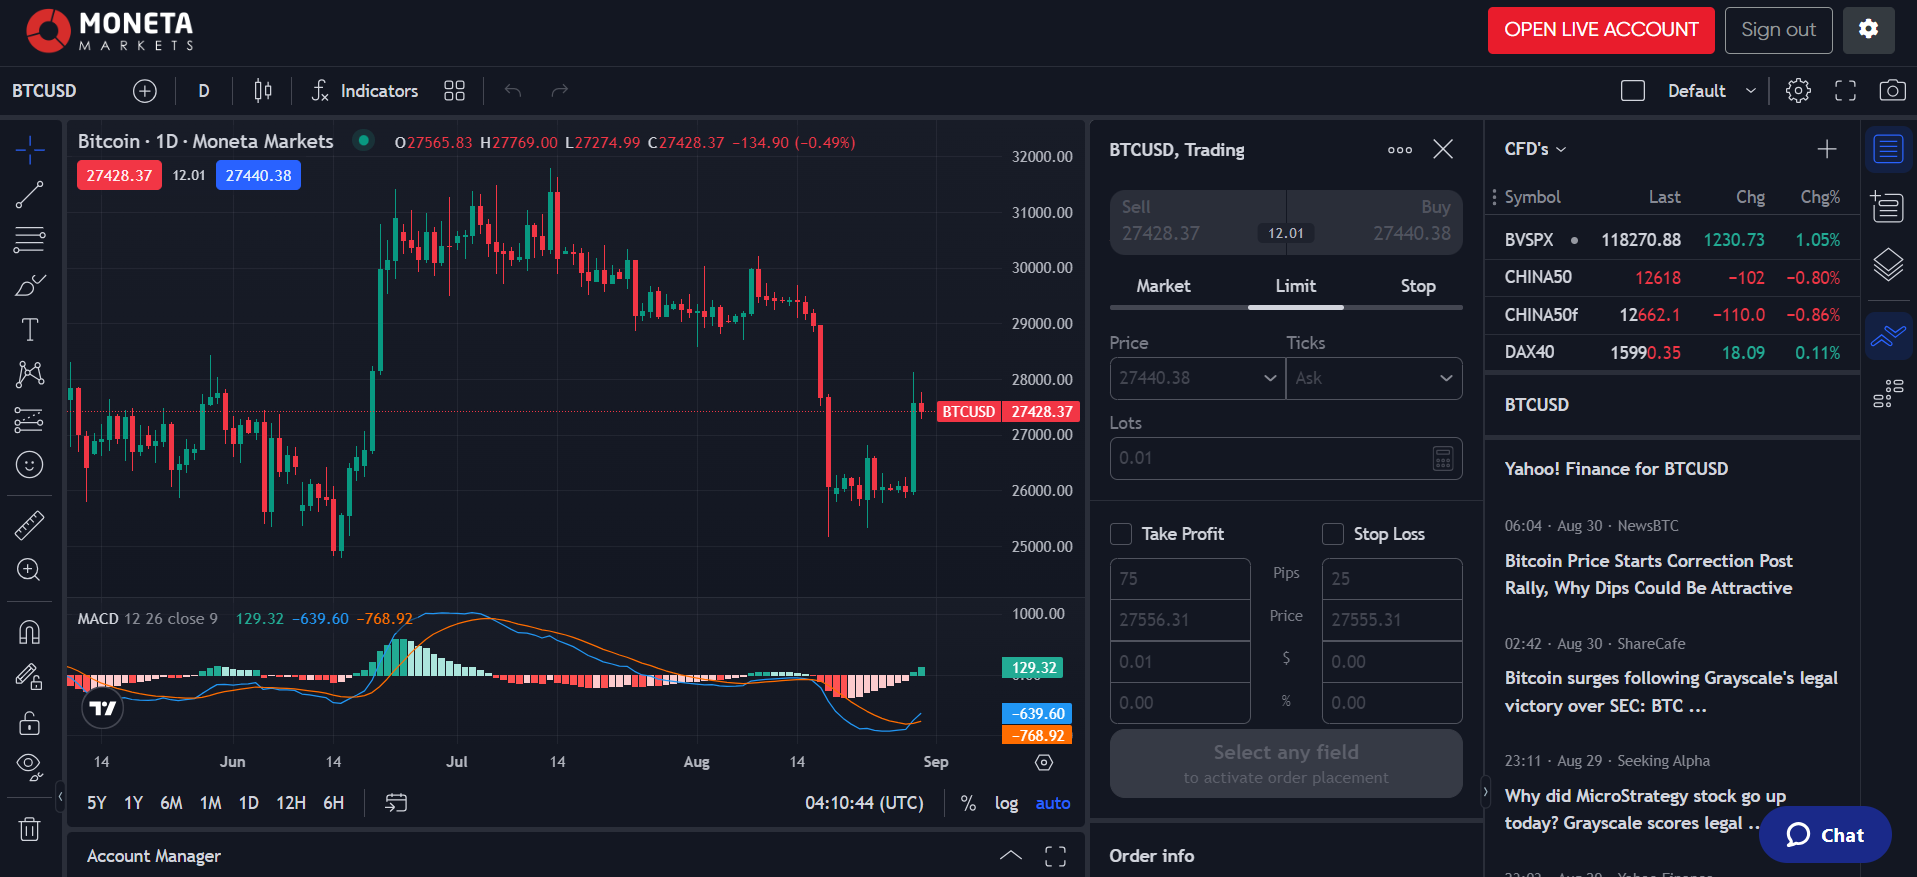The width and height of the screenshot is (1917, 877).
Task: Activate the zoom in tool
Action: click(x=30, y=570)
